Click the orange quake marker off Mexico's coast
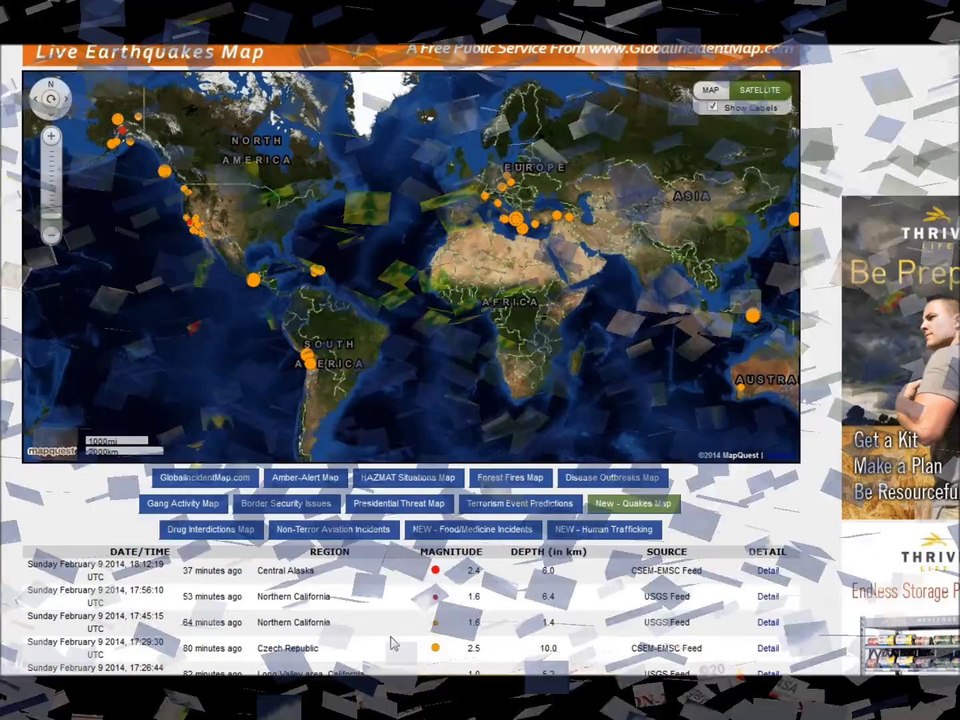This screenshot has width=960, height=720. pos(253,280)
